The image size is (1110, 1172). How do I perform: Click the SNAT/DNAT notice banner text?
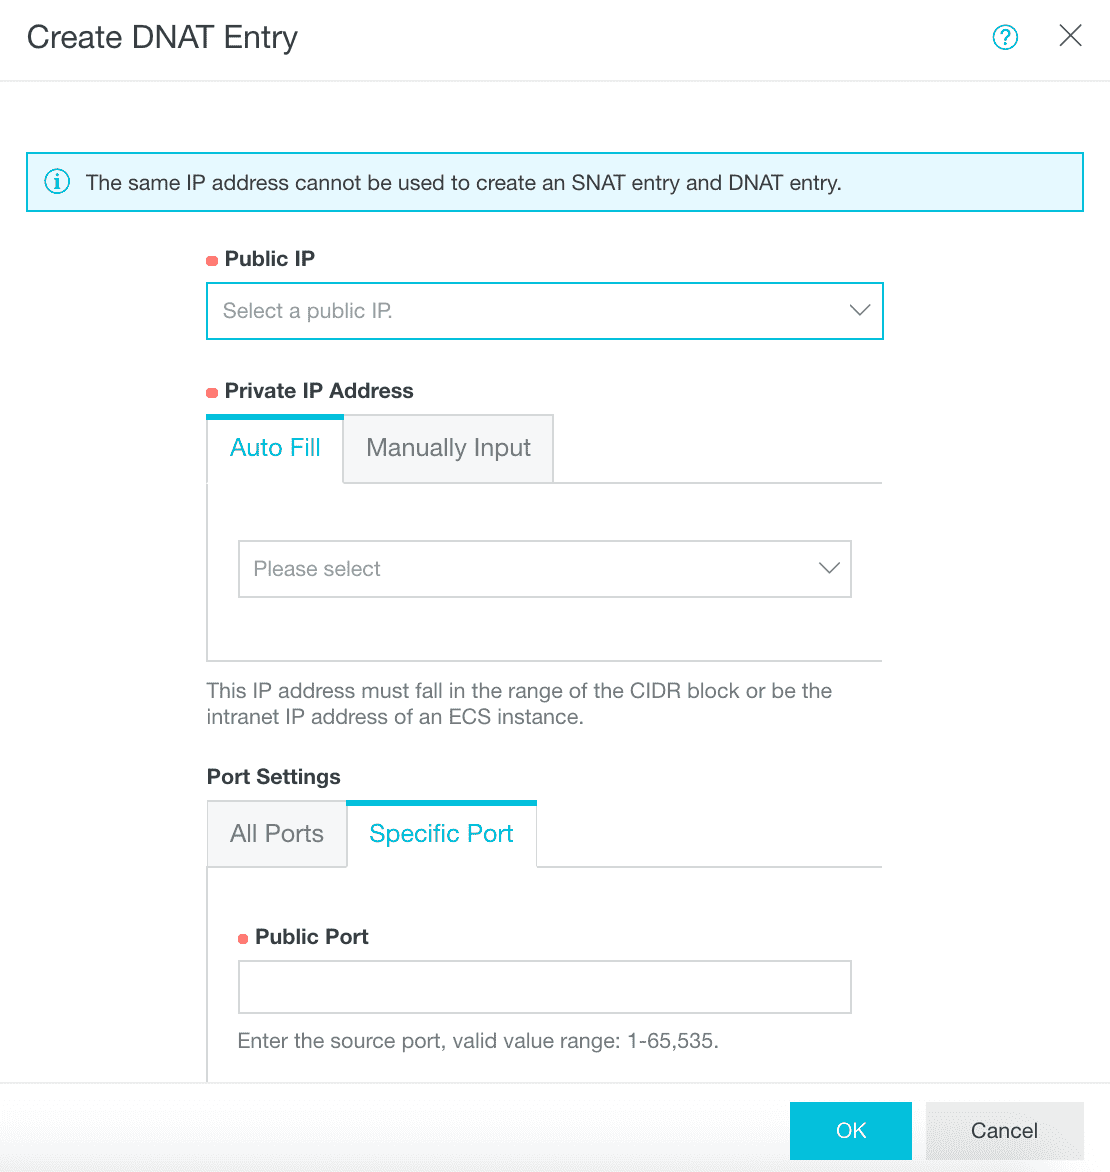463,183
